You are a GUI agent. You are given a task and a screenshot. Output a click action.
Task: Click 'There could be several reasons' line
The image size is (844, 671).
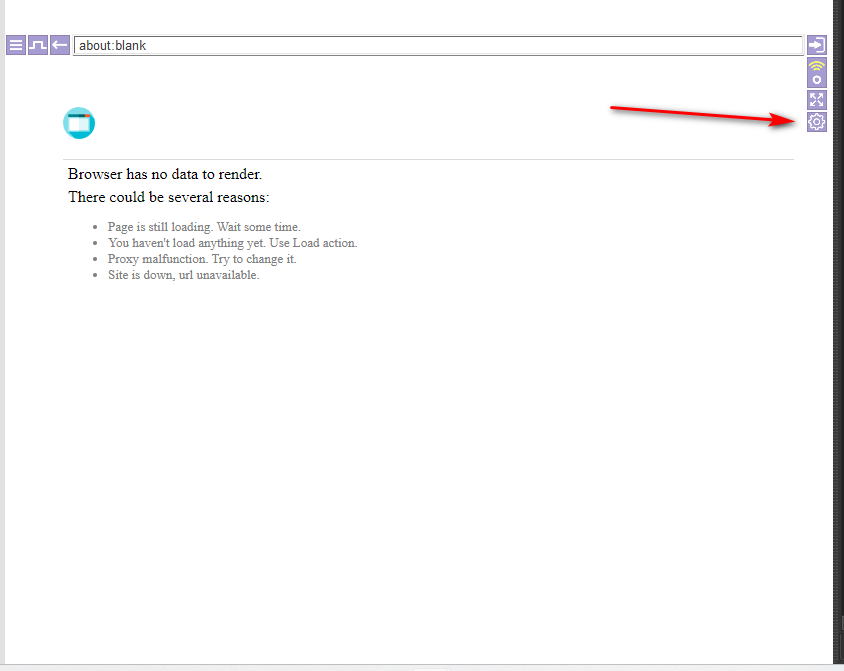tap(168, 197)
